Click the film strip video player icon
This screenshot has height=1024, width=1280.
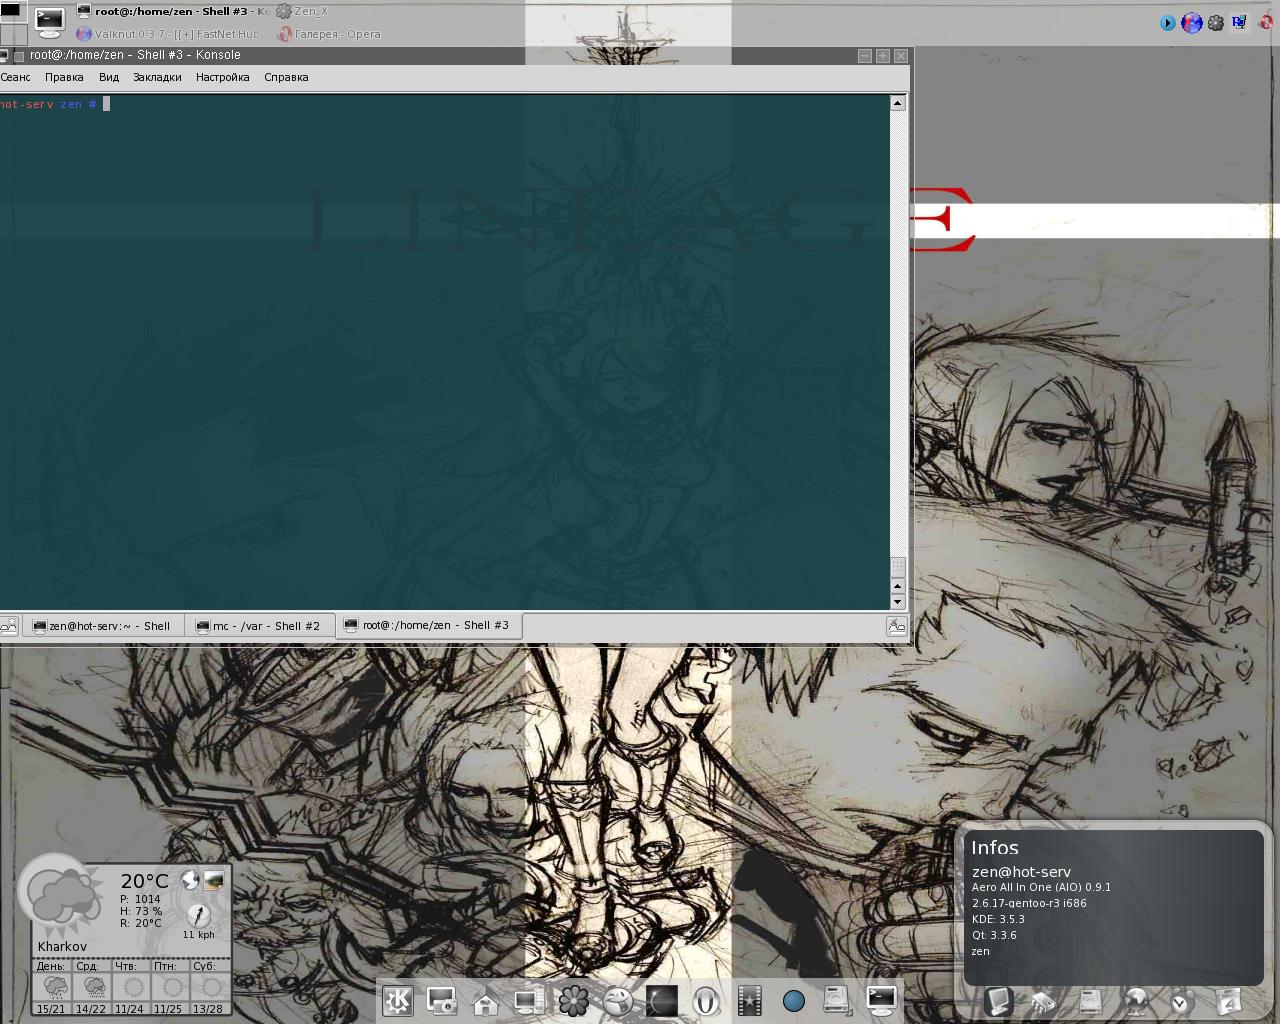[749, 1000]
